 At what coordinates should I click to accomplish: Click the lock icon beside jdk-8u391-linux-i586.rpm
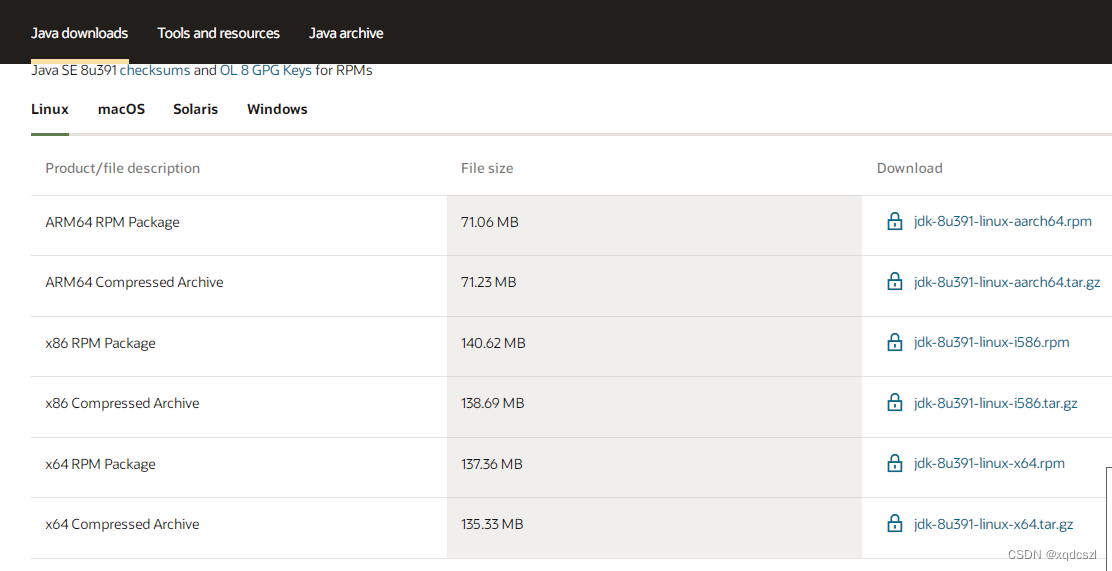click(895, 343)
